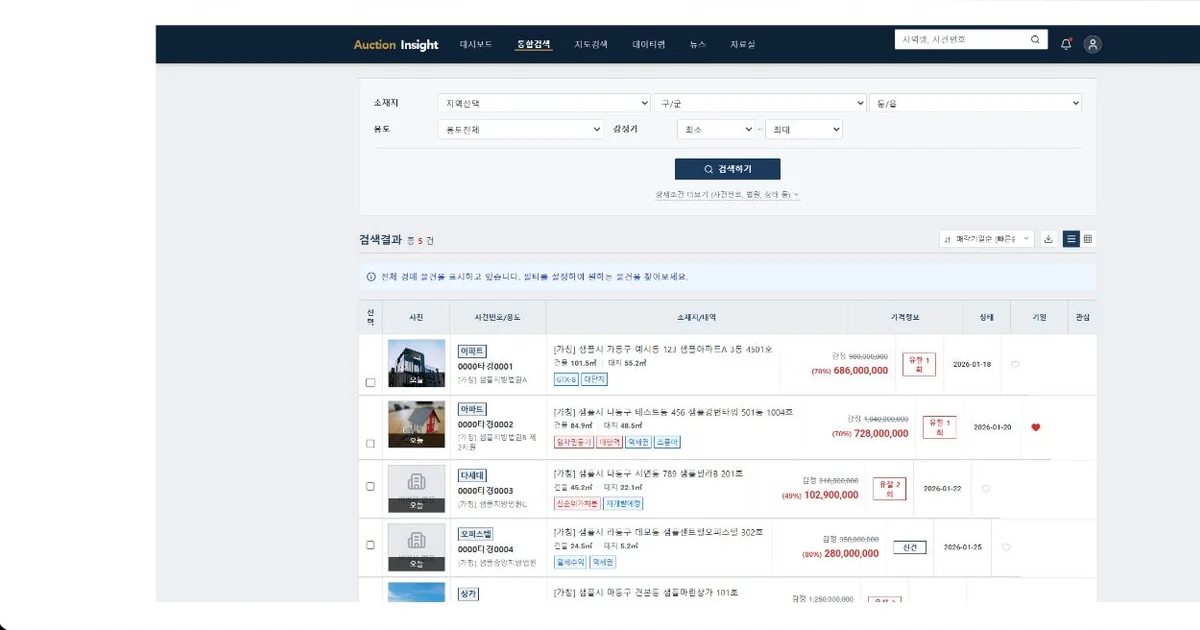Open the 최대 appraisal price dropdown
Viewport: 1200px width, 630px height.
804,129
